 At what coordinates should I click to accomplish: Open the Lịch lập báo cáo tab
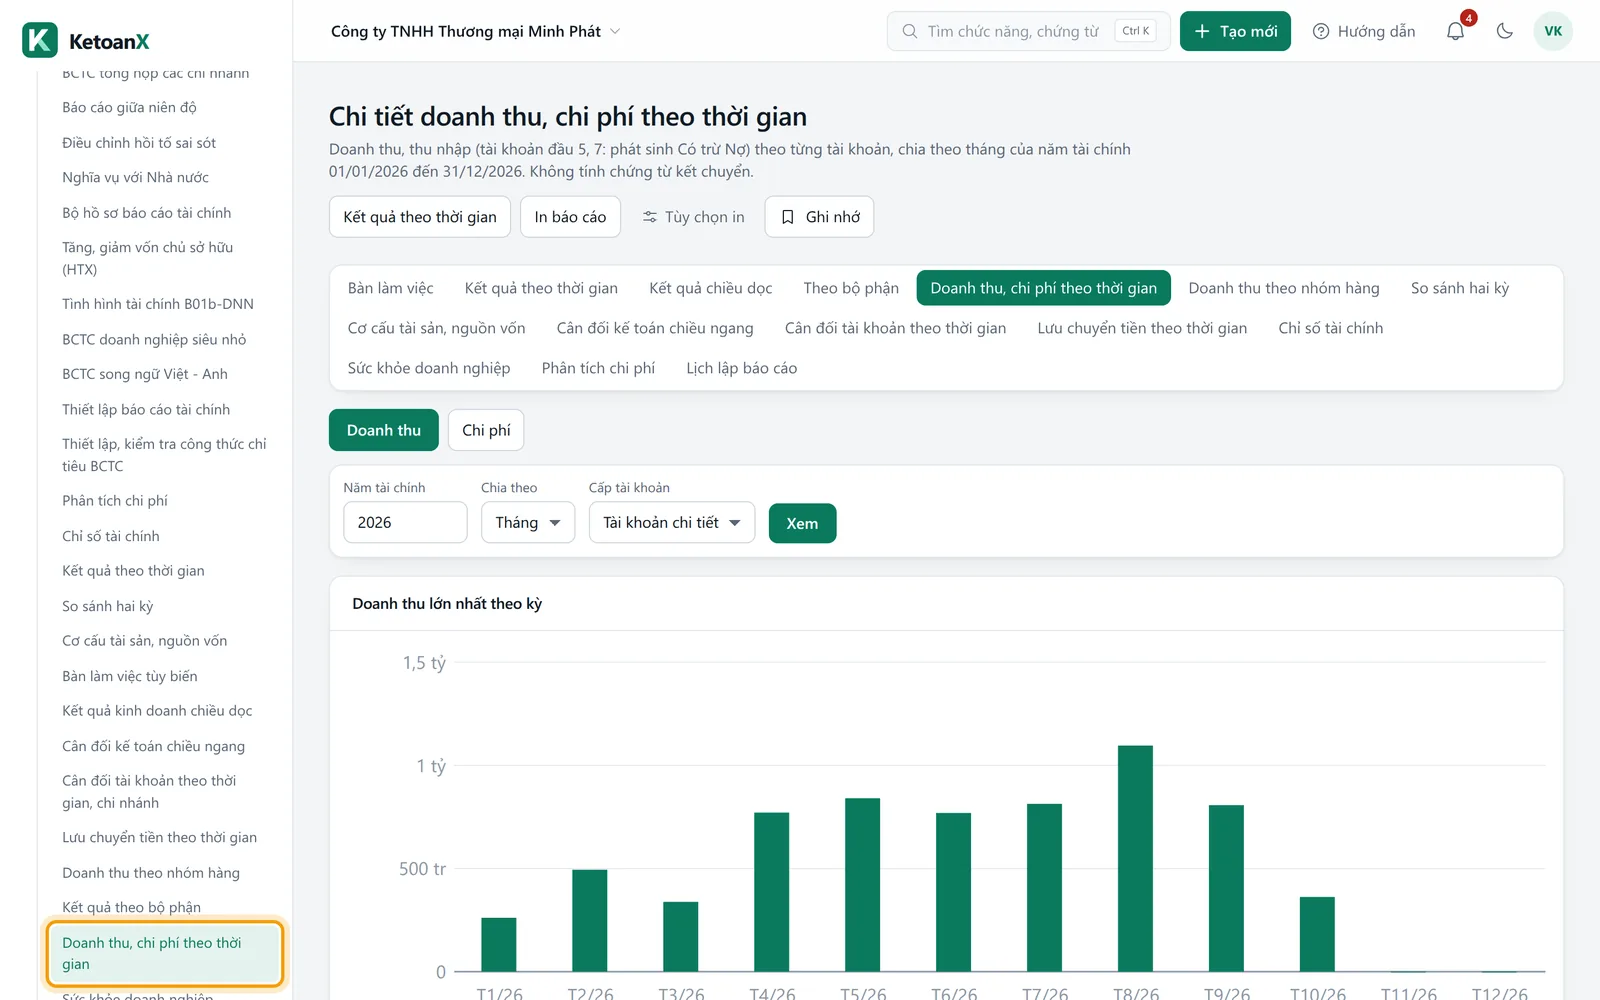click(742, 368)
